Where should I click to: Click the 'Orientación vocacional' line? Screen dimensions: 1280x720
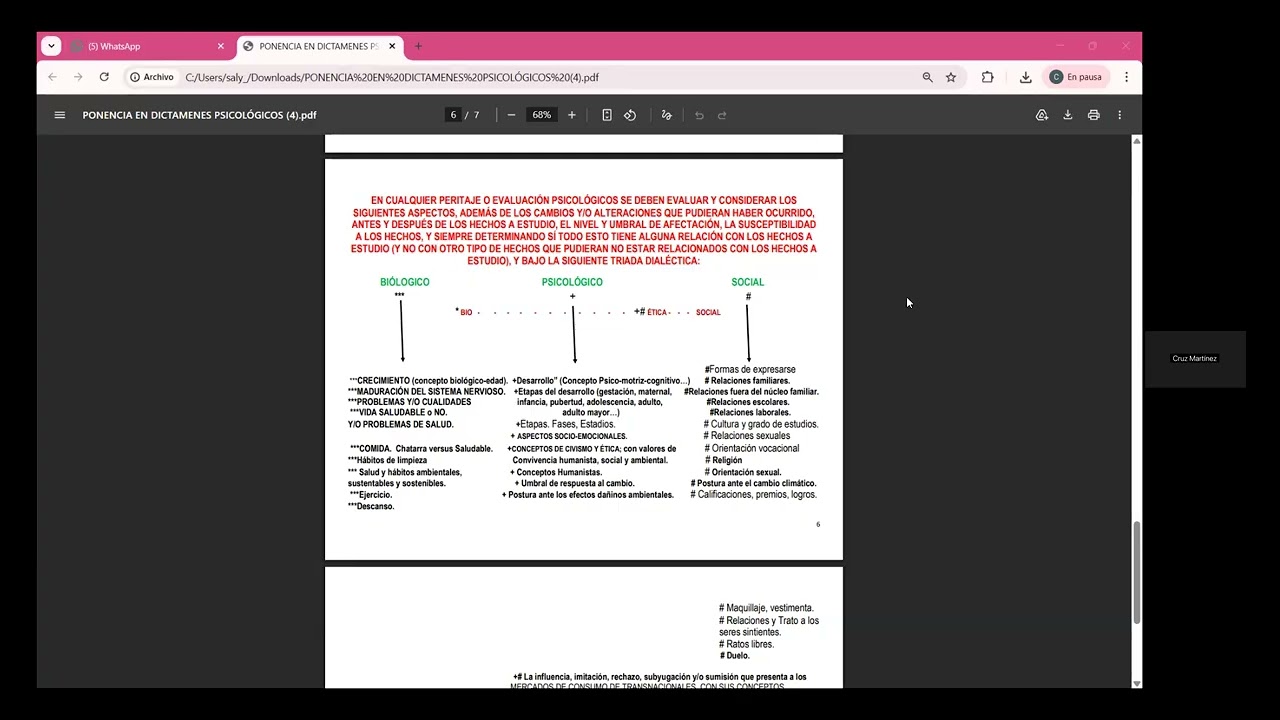click(x=751, y=449)
